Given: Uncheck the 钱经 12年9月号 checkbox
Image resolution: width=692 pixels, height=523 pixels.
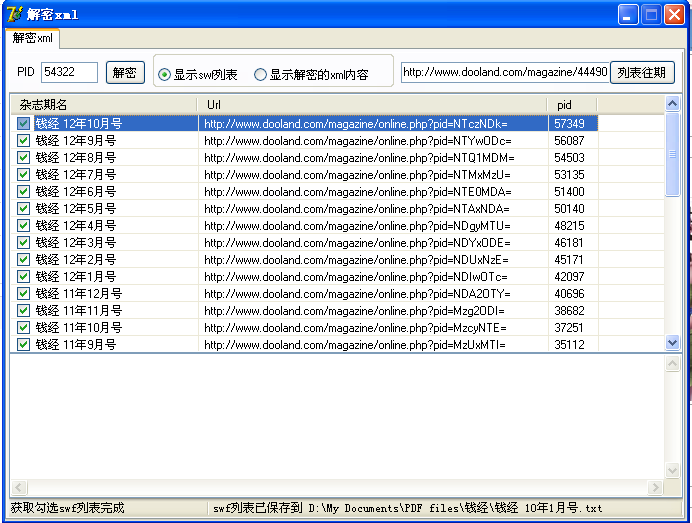Looking at the screenshot, I should 23,141.
